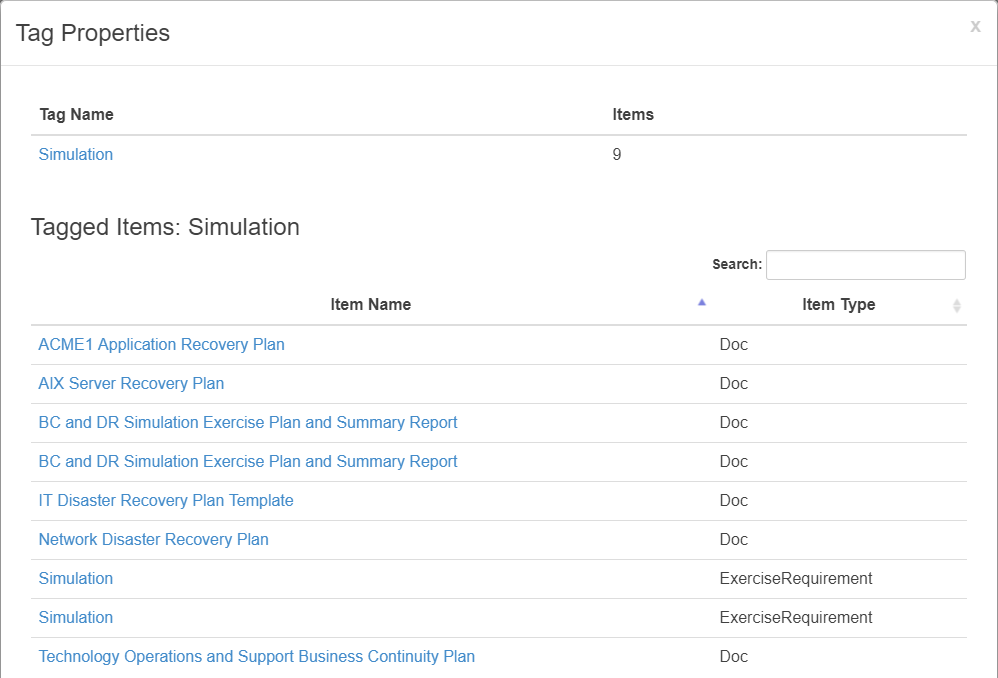Open second BC and DR Simulation Exercise Plan

[x=248, y=461]
